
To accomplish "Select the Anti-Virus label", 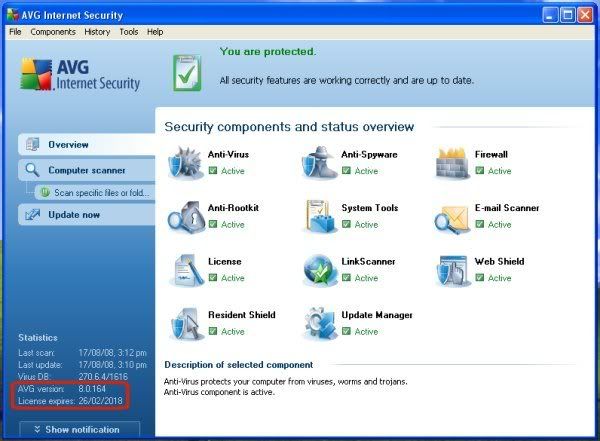I will (228, 154).
